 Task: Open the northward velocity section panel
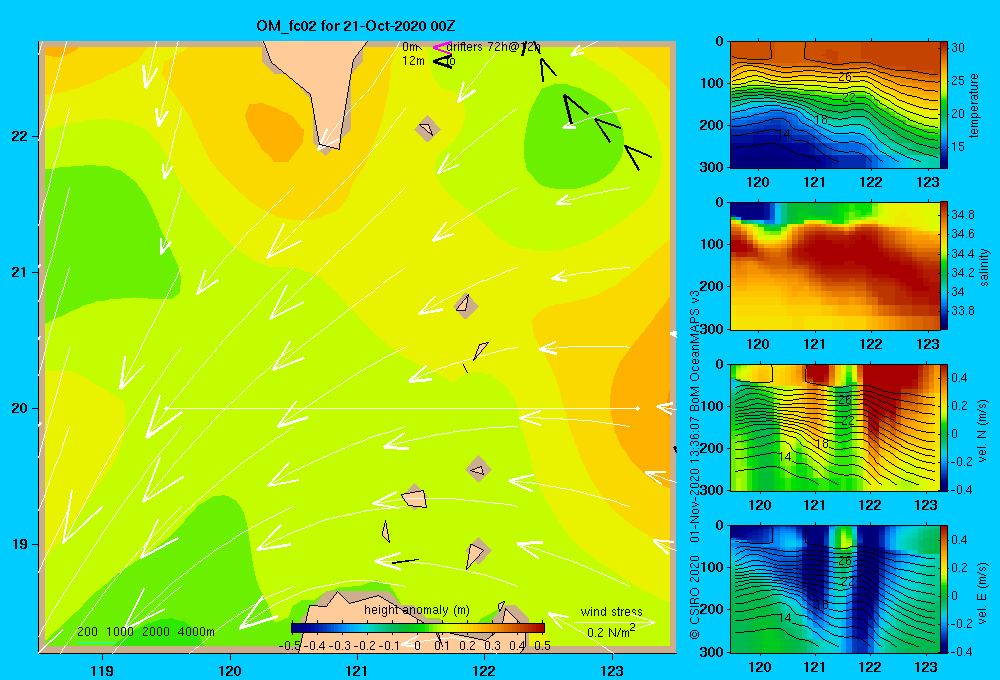pos(834,427)
